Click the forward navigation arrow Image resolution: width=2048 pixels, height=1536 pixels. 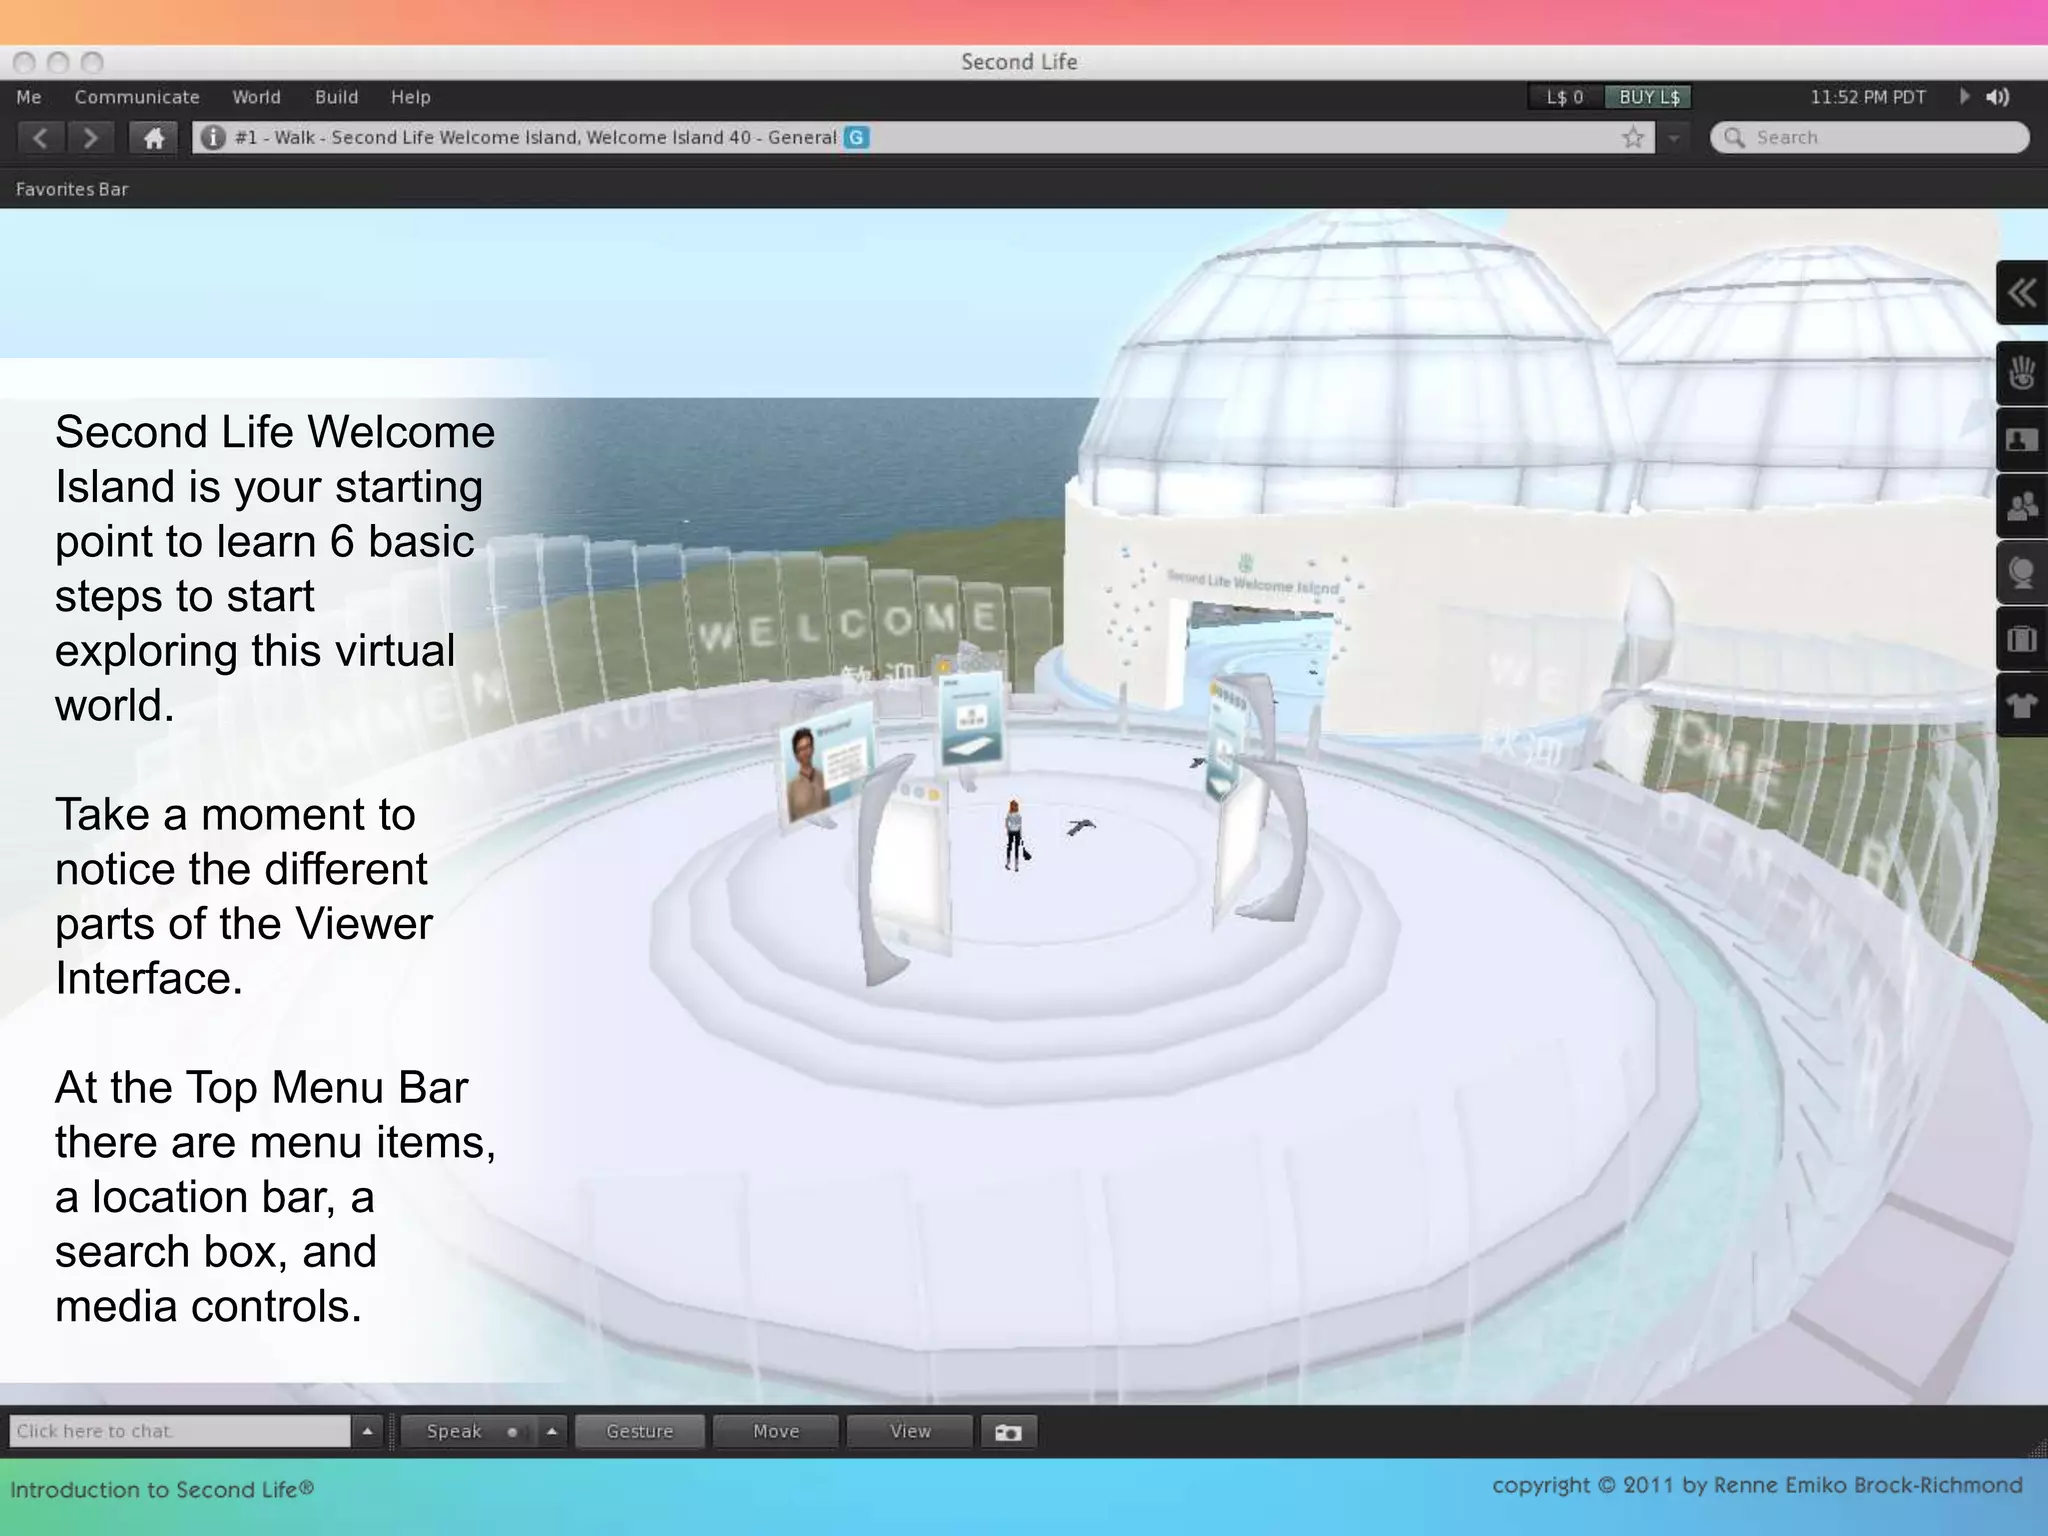(x=90, y=138)
